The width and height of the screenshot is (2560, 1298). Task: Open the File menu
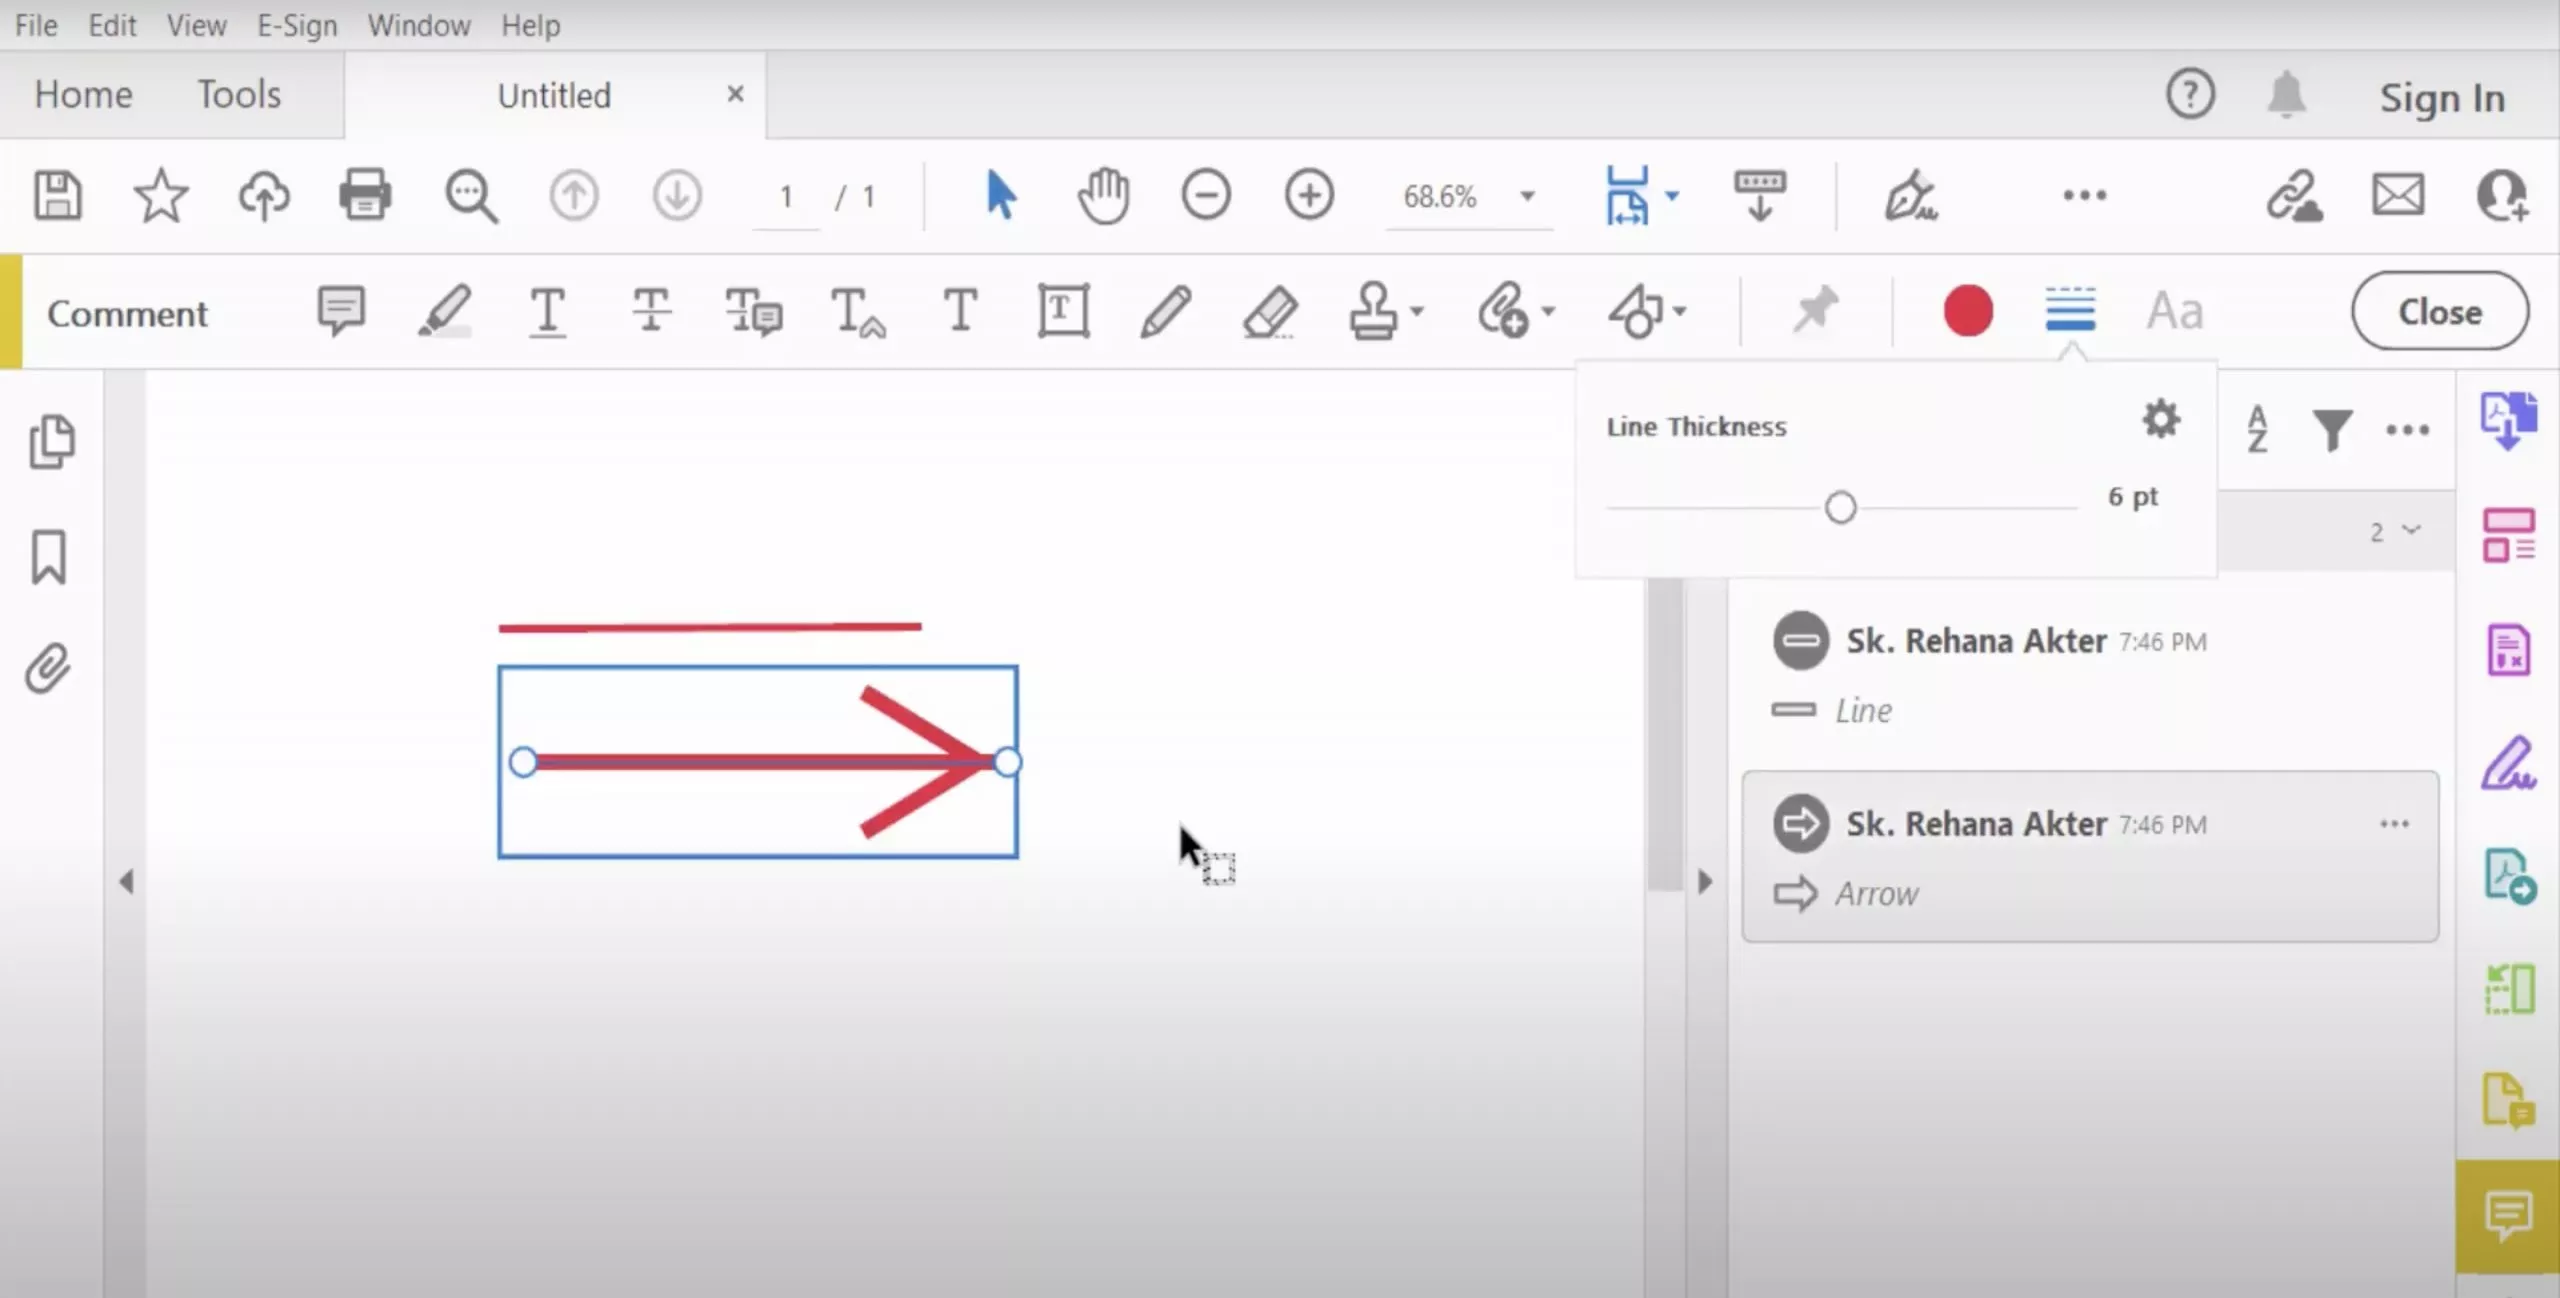coord(36,25)
